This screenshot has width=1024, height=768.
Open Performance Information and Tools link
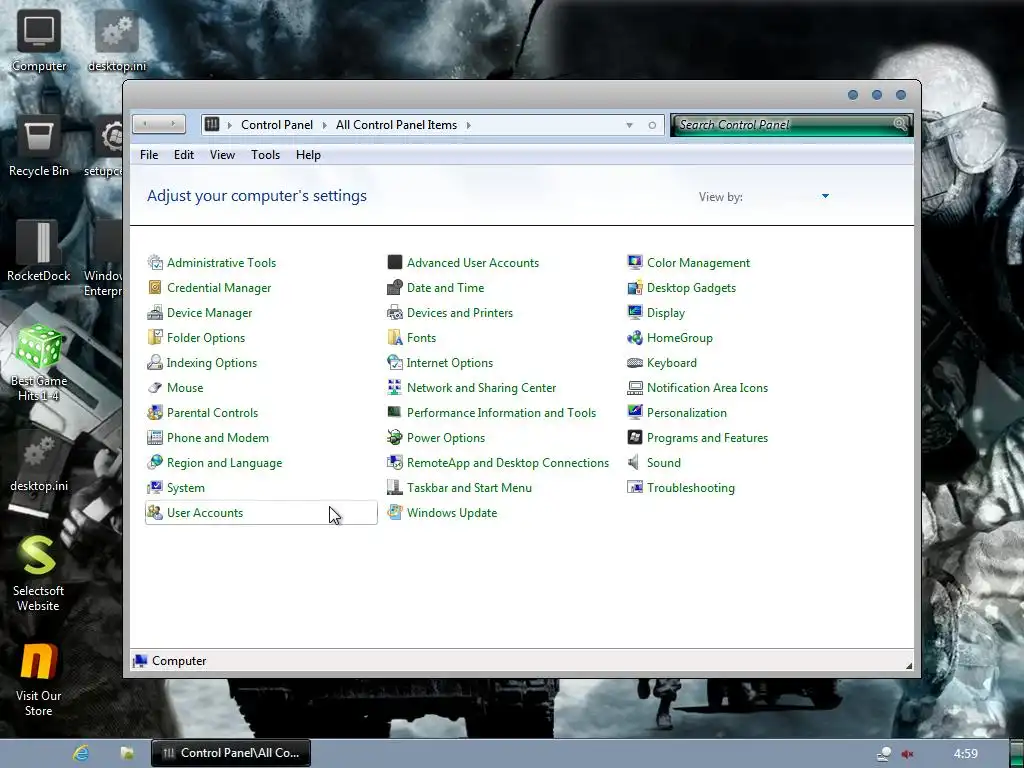click(501, 413)
